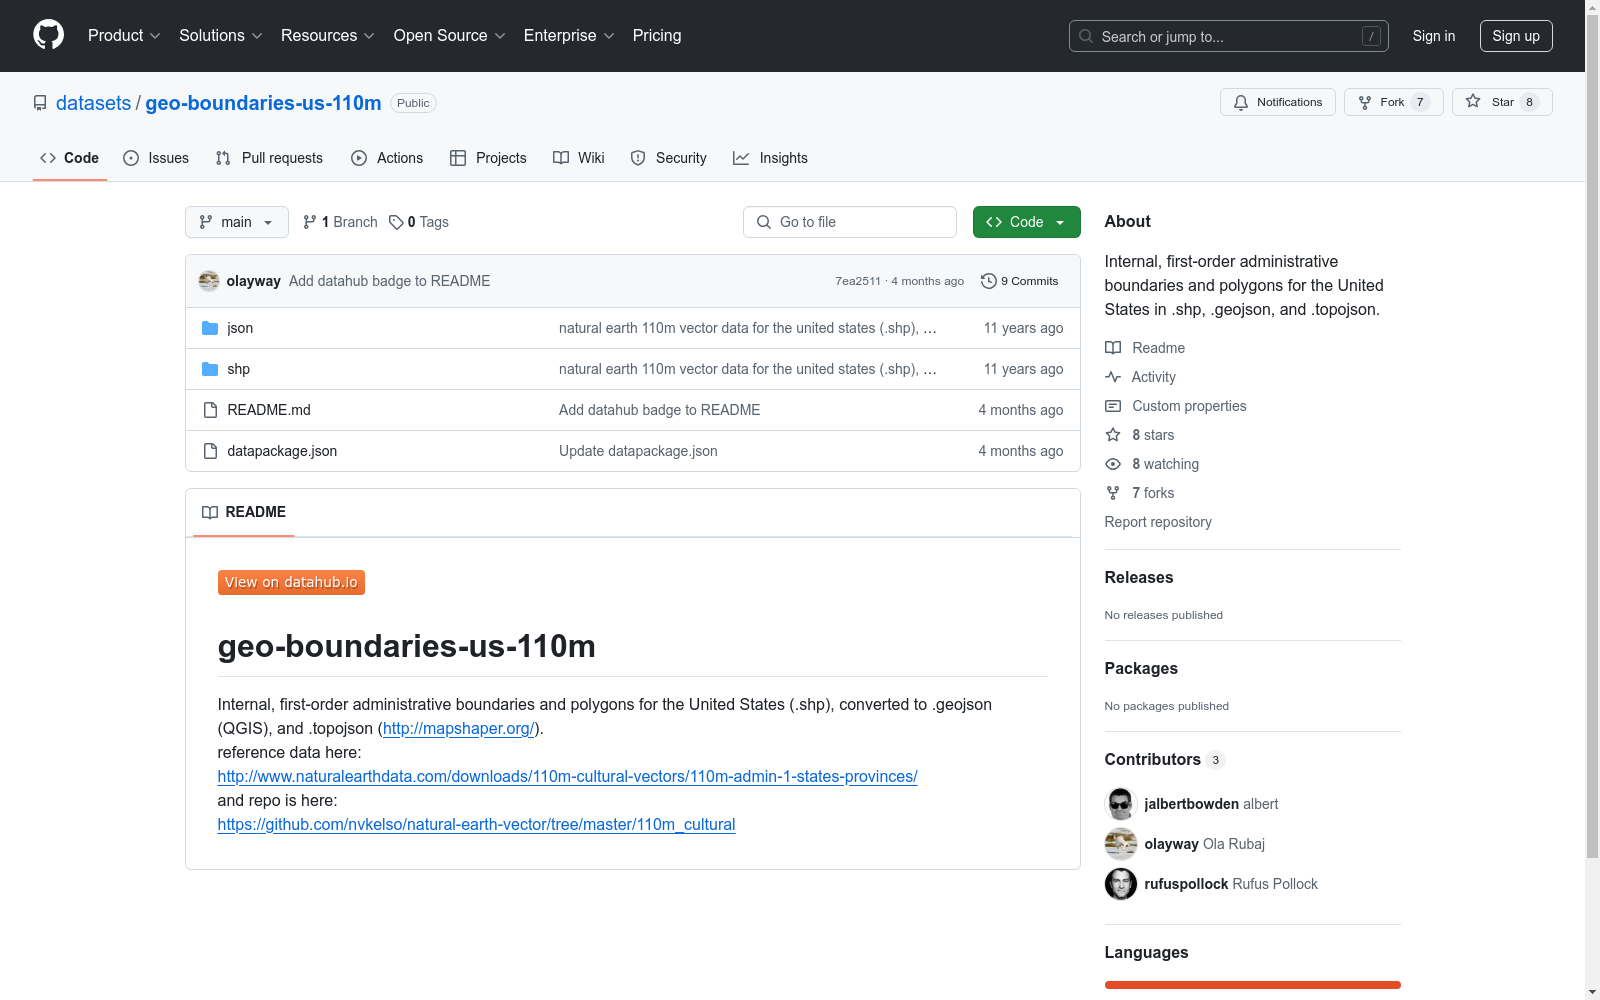
Task: Click the Packages heading link
Action: 1141,668
